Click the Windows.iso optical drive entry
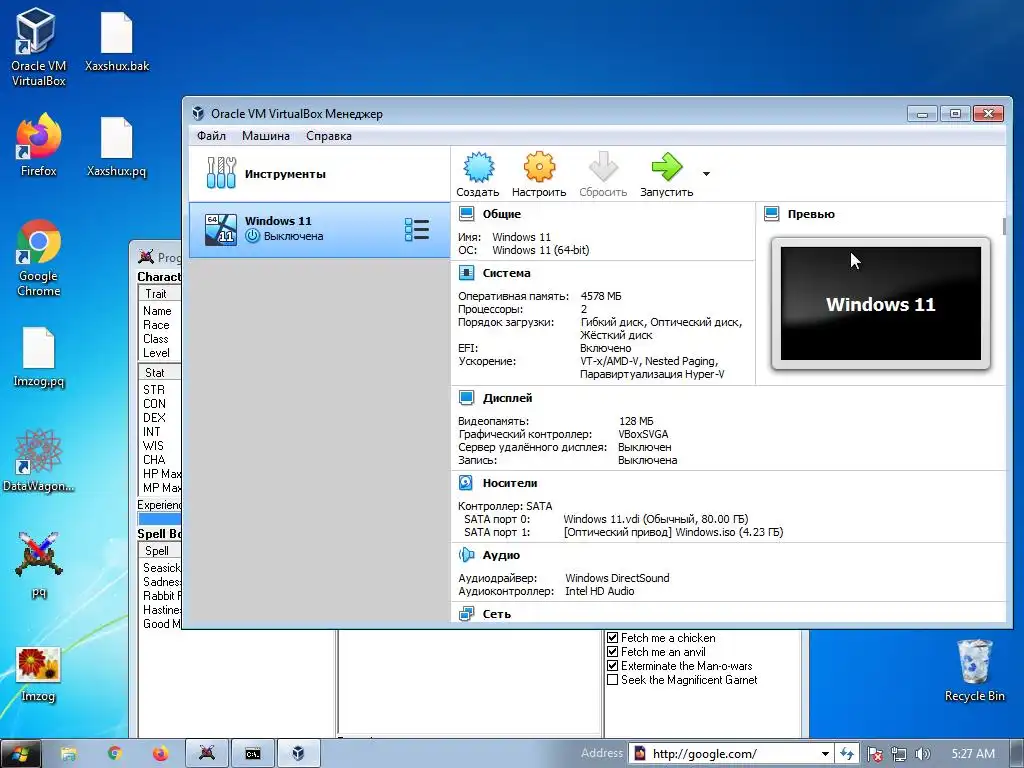 click(673, 532)
